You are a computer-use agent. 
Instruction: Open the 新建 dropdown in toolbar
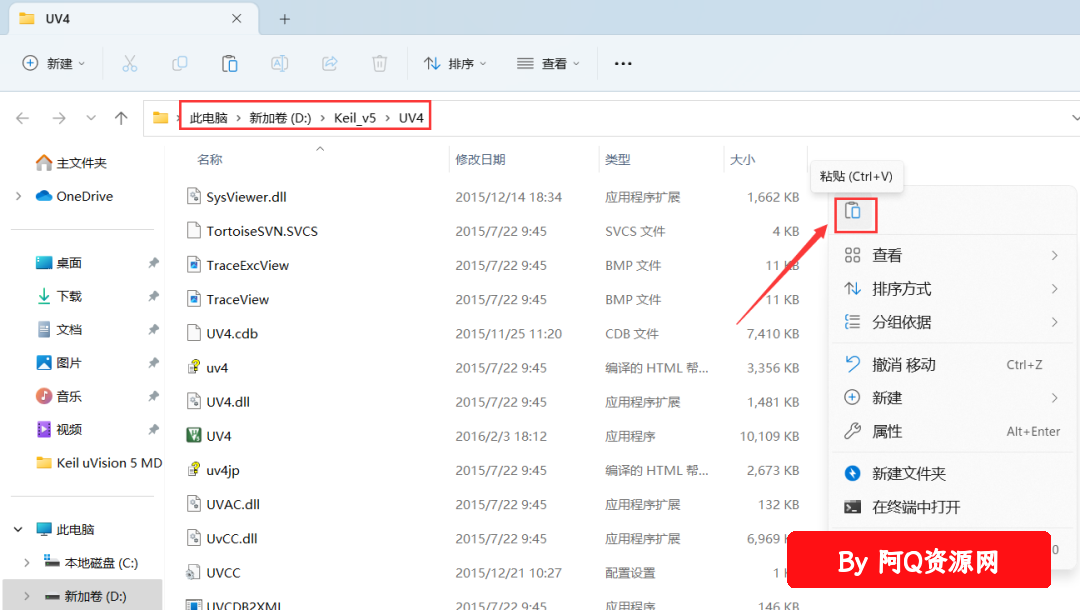54,63
